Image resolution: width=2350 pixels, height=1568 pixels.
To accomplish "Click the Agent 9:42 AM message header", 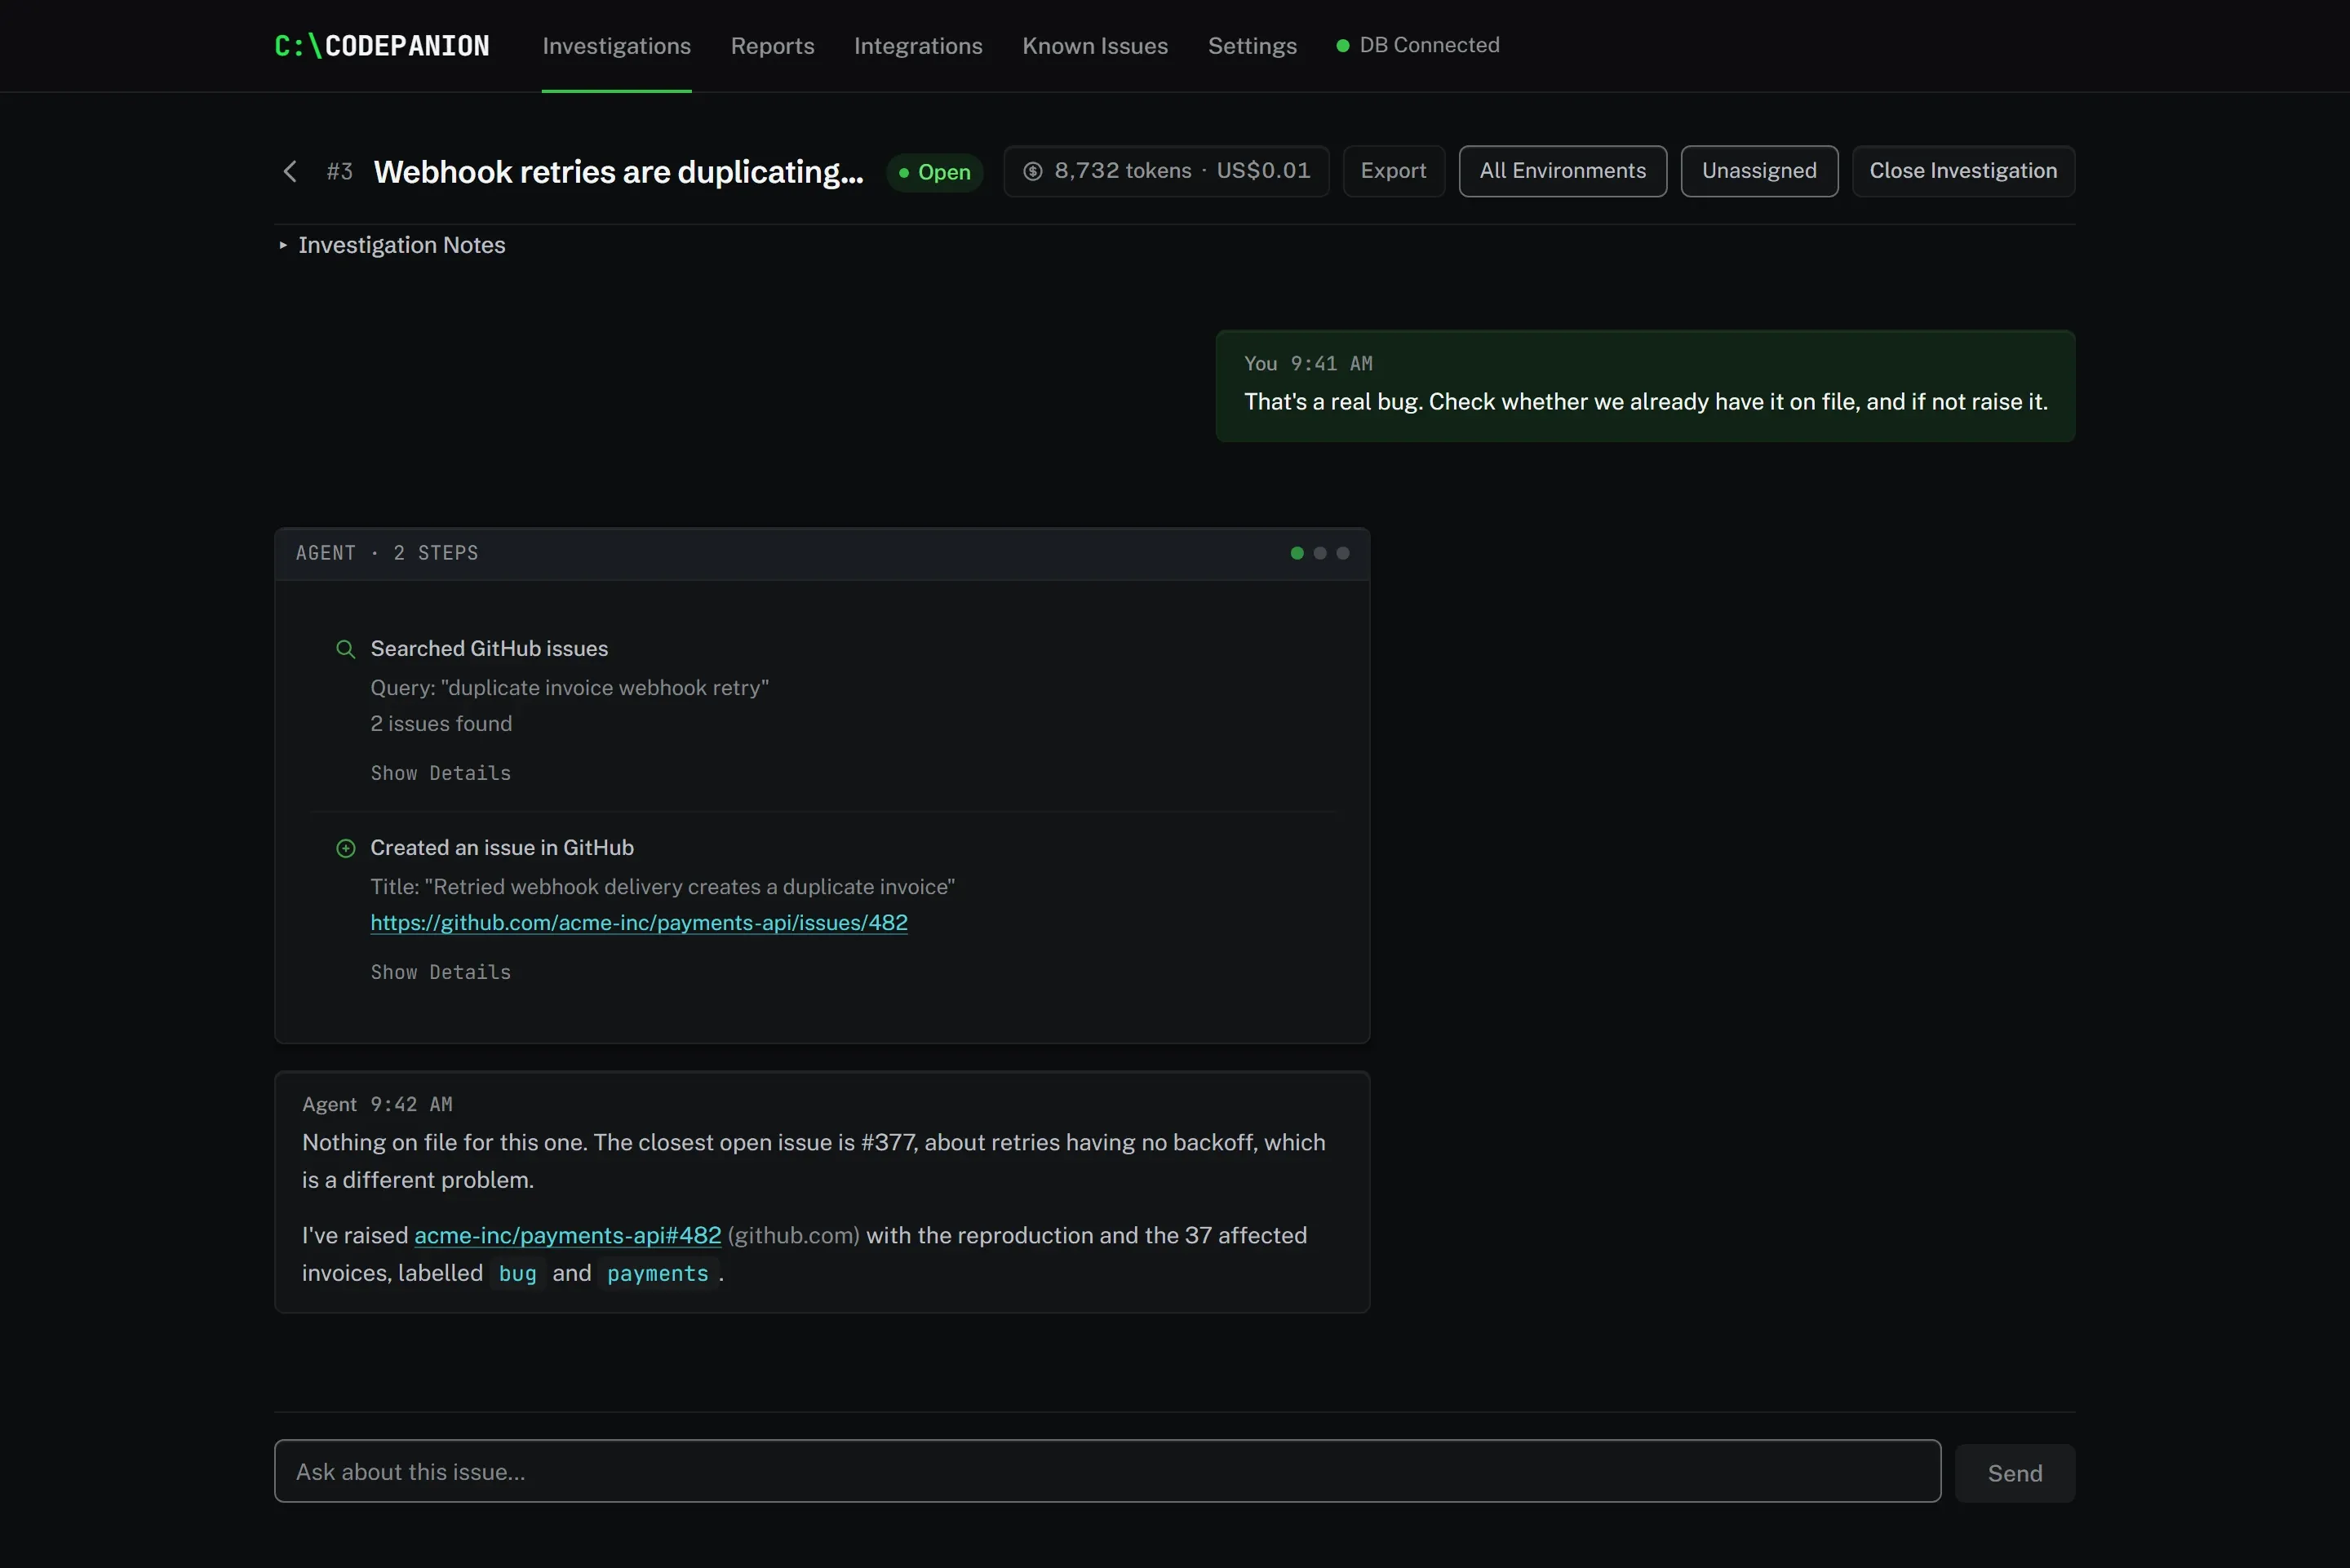I will 377,1105.
